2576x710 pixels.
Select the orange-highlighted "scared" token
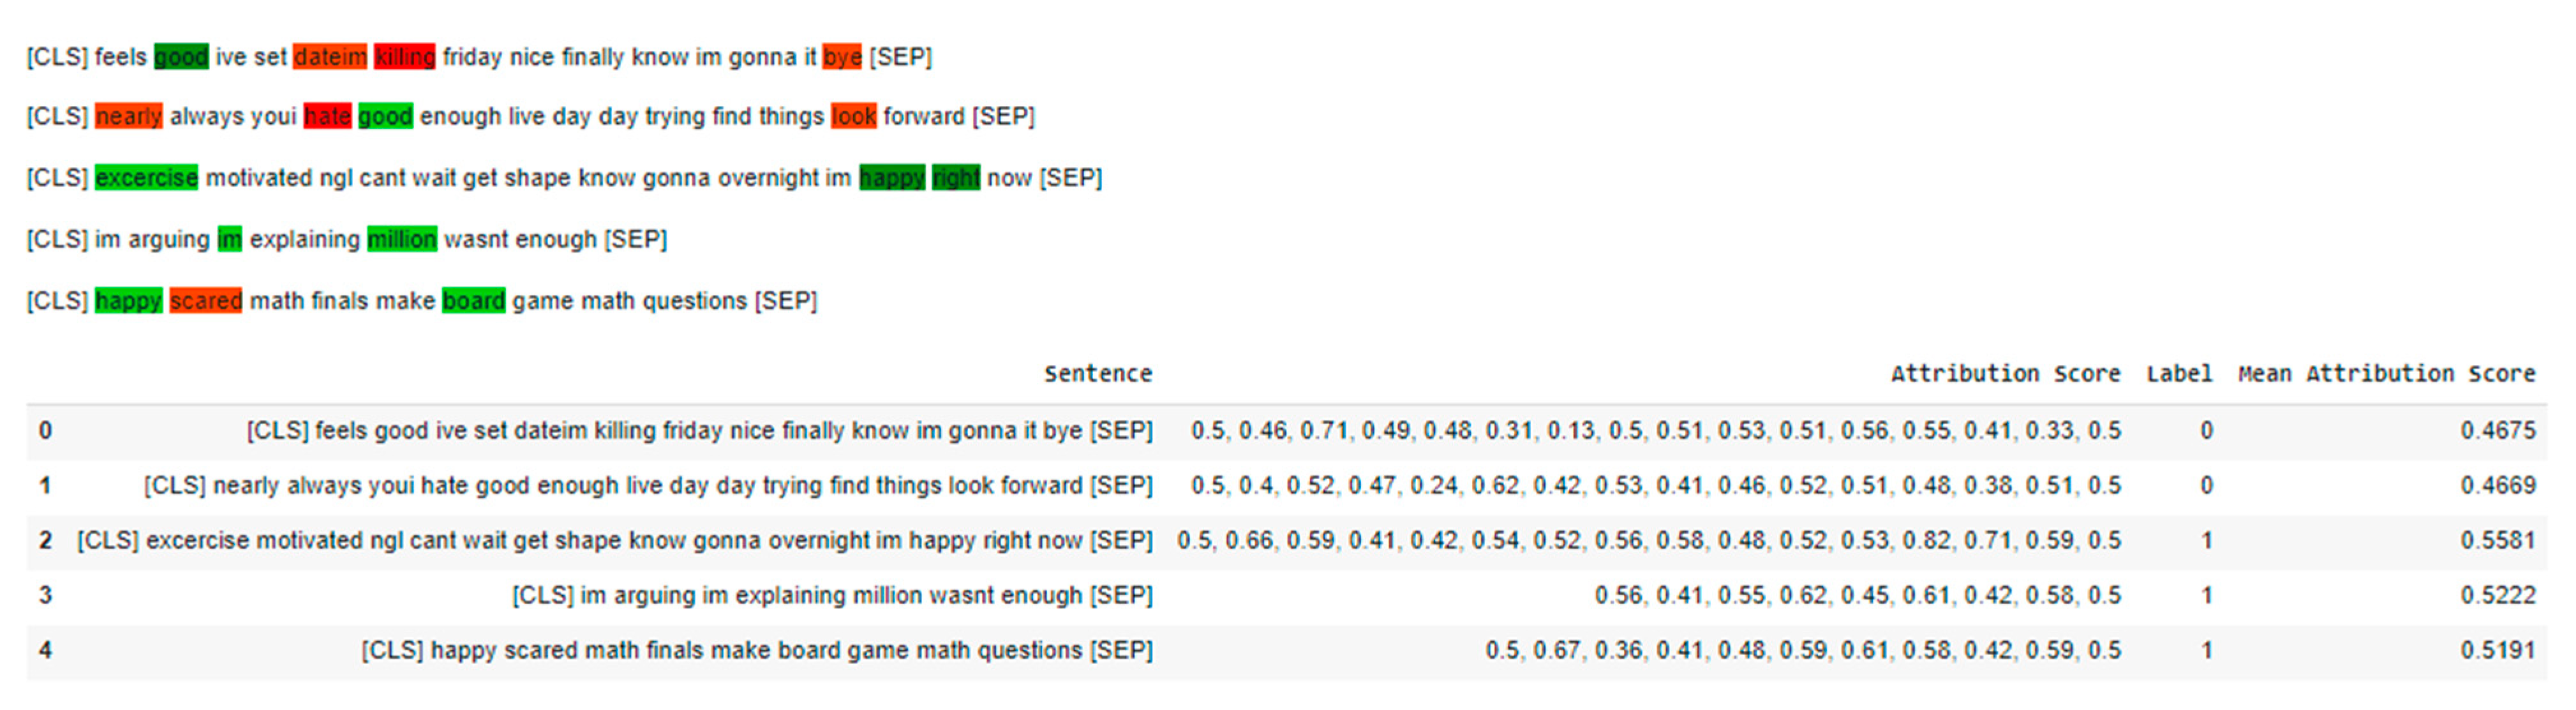coord(205,301)
